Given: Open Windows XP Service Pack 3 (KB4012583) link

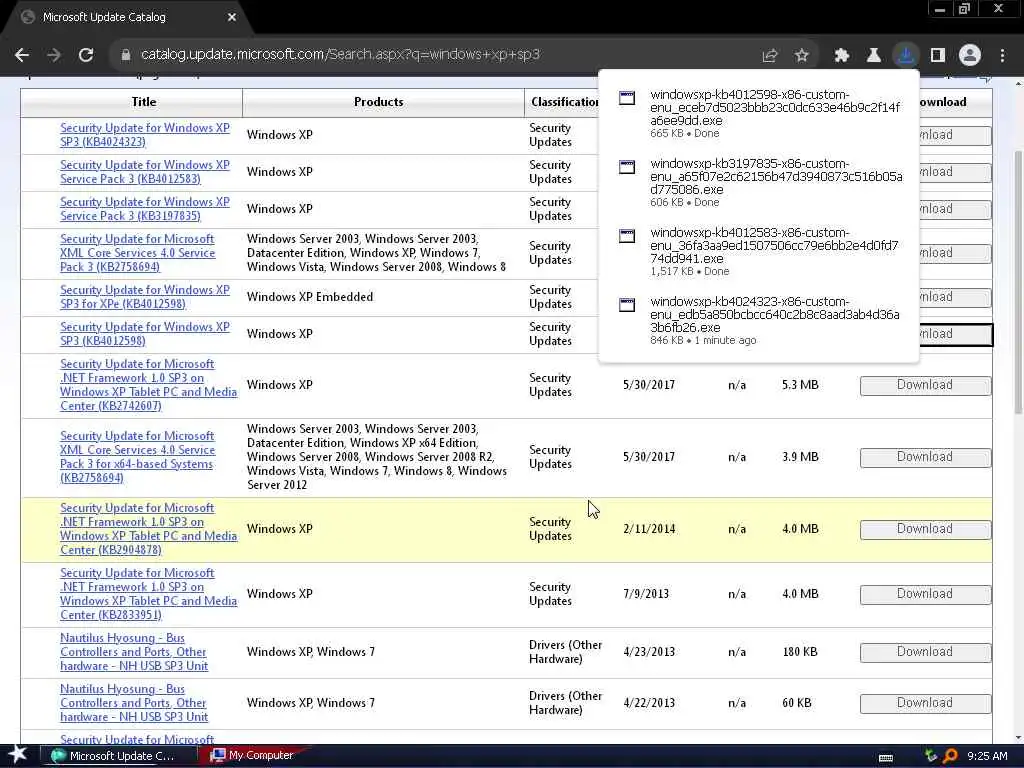Looking at the screenshot, I should [145, 172].
